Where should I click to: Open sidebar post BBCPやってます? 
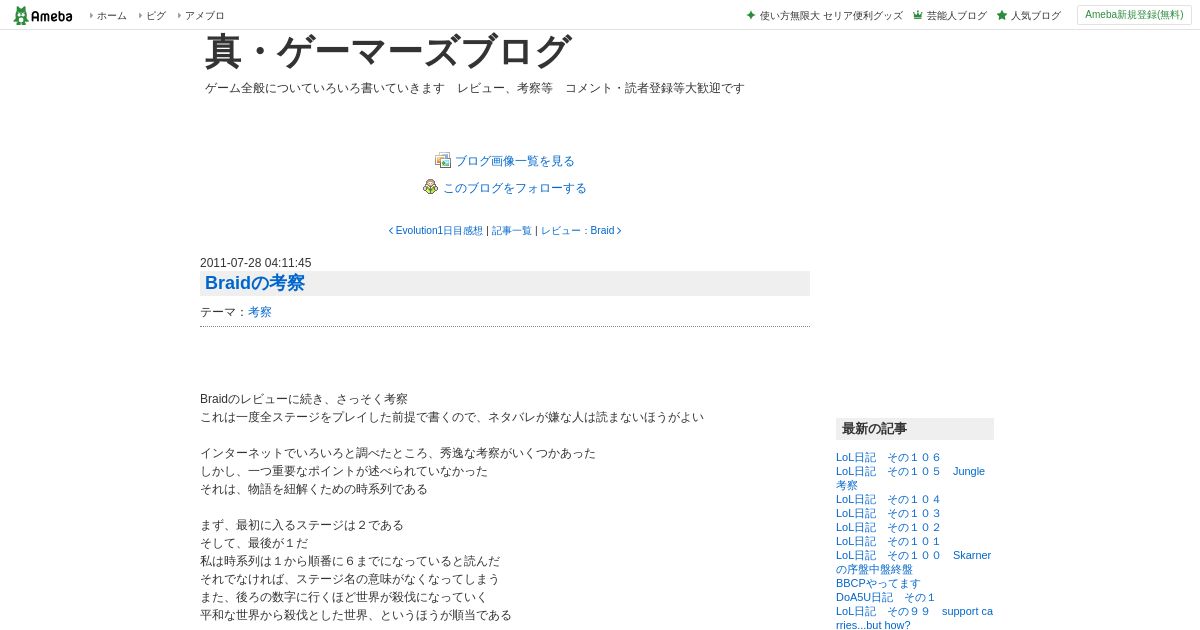[x=878, y=583]
